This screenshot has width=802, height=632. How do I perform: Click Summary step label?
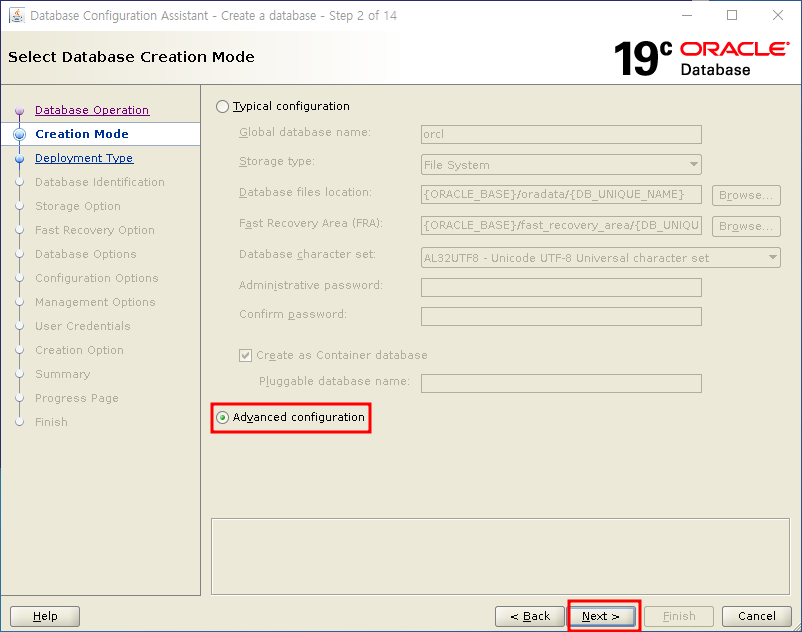[x=62, y=374]
